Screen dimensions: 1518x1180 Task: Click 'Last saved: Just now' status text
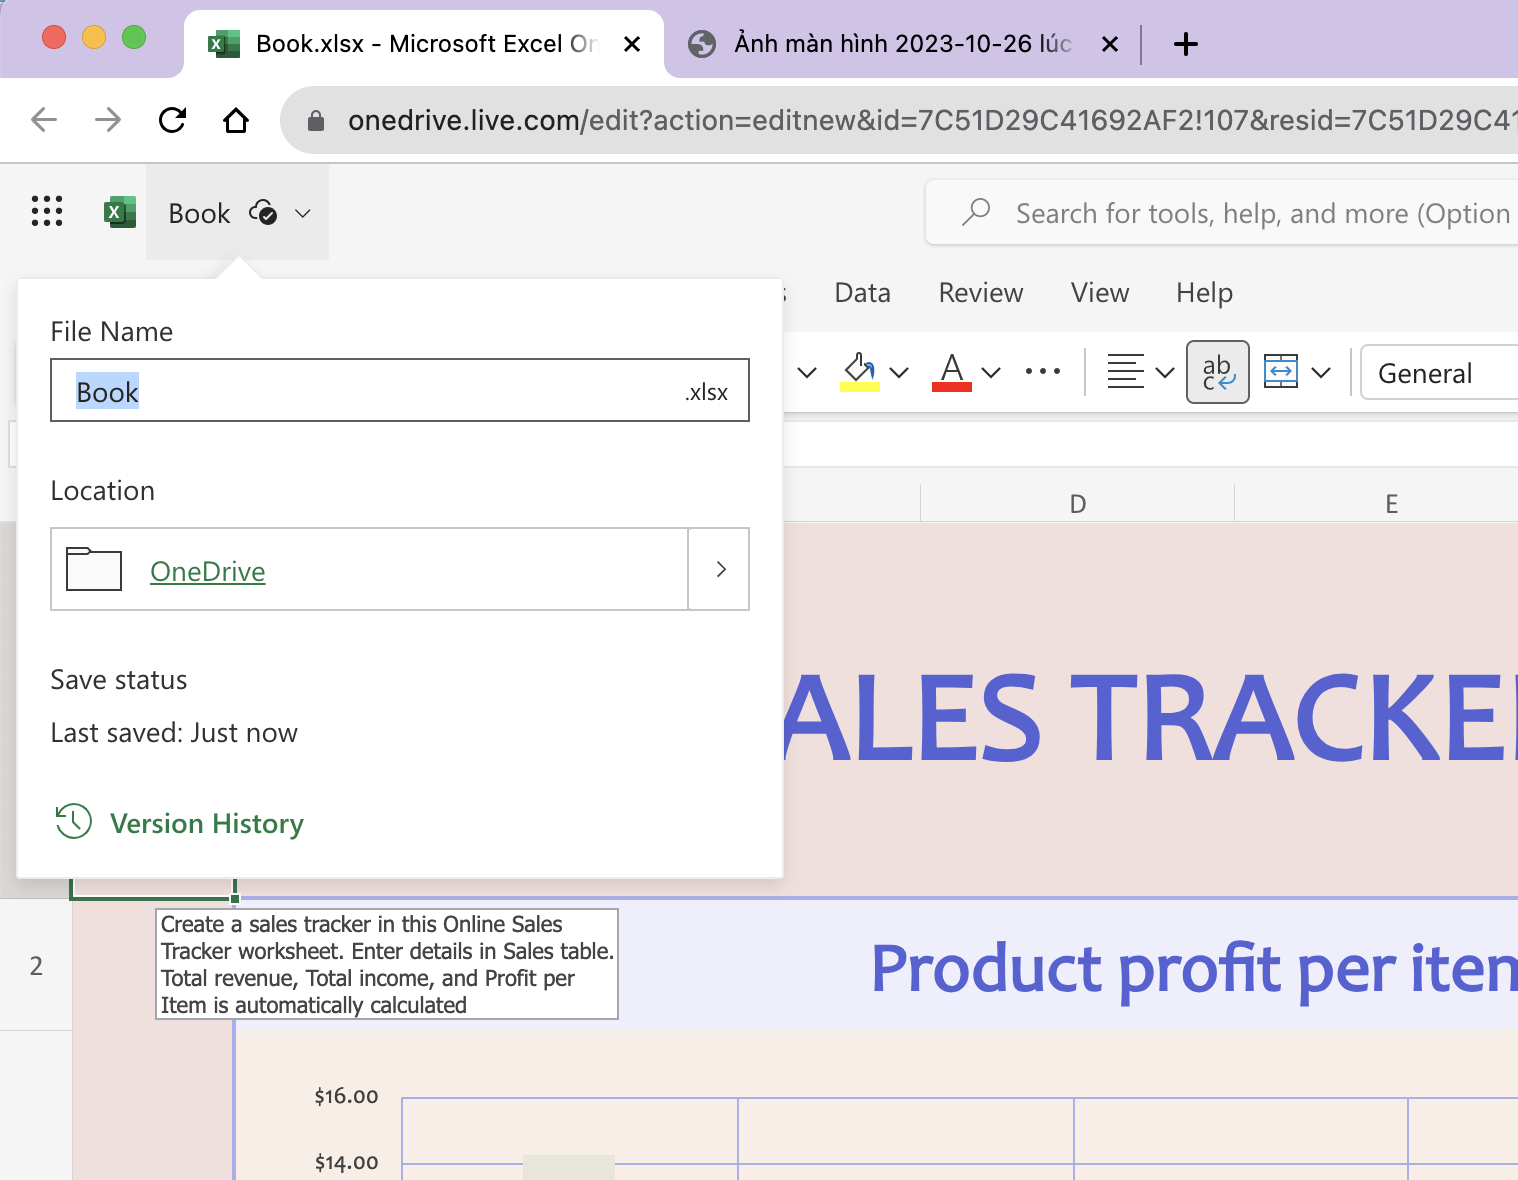174,733
